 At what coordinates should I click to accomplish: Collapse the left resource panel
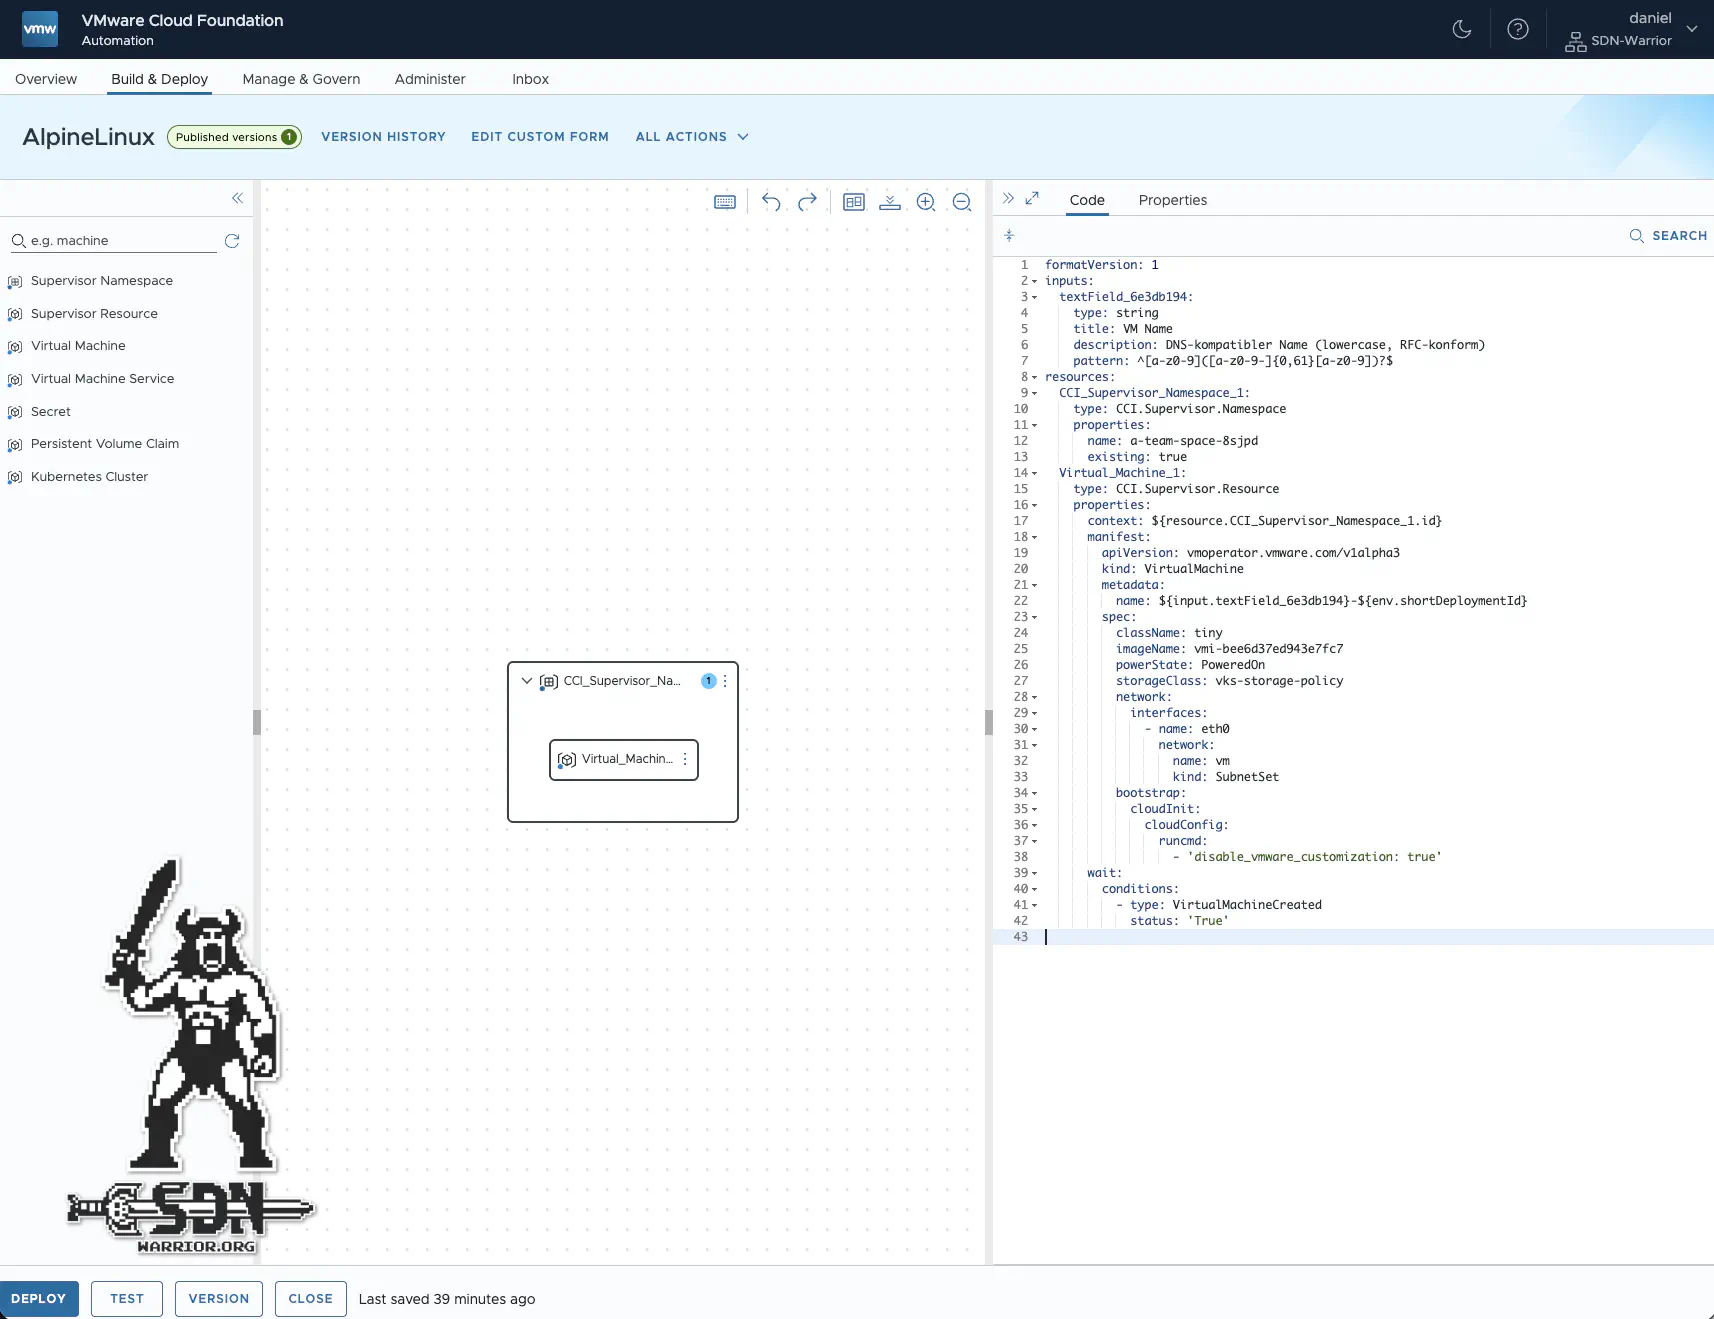click(237, 198)
